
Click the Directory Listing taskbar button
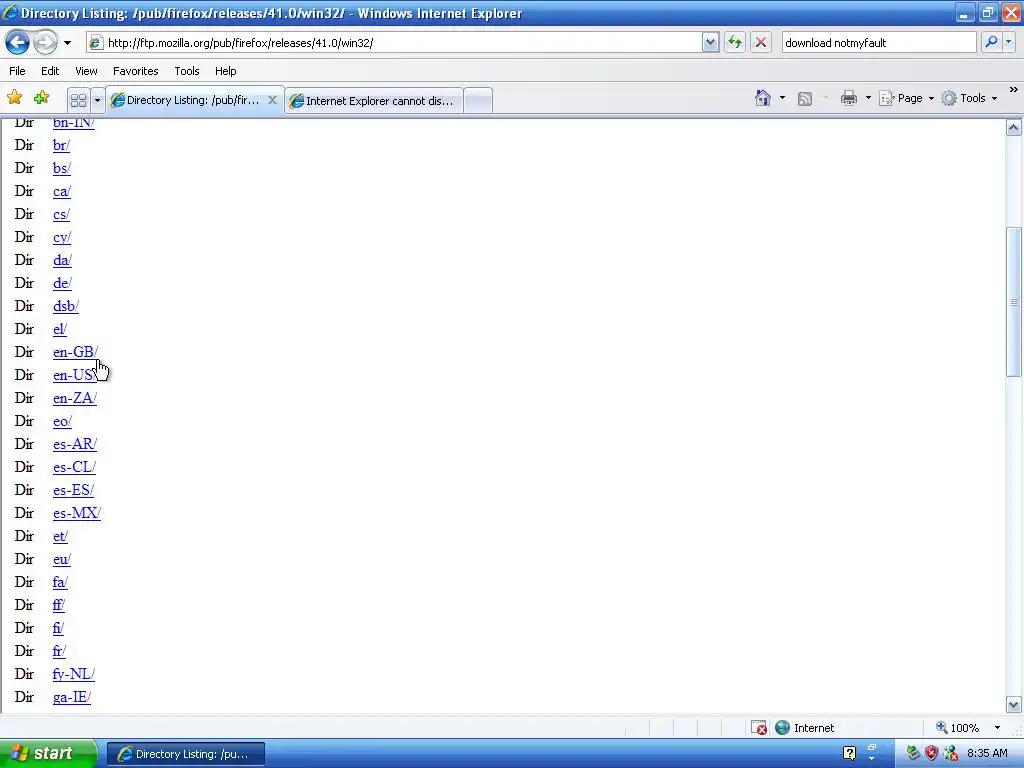185,754
